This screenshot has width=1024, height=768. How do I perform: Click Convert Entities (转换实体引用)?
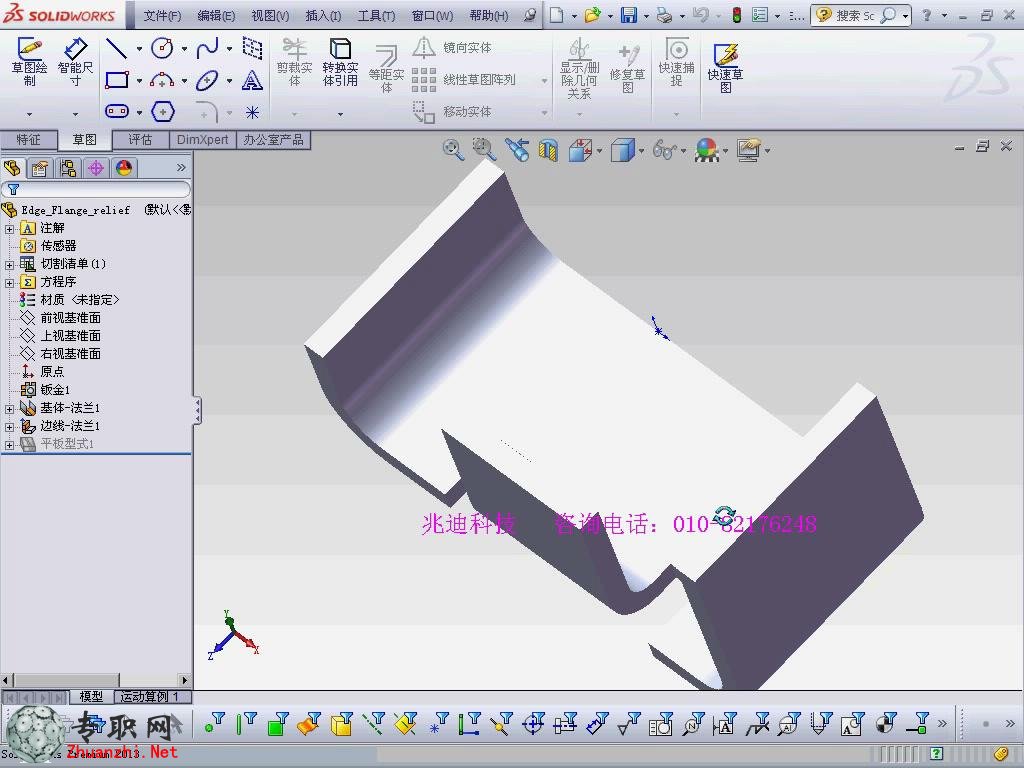point(340,62)
